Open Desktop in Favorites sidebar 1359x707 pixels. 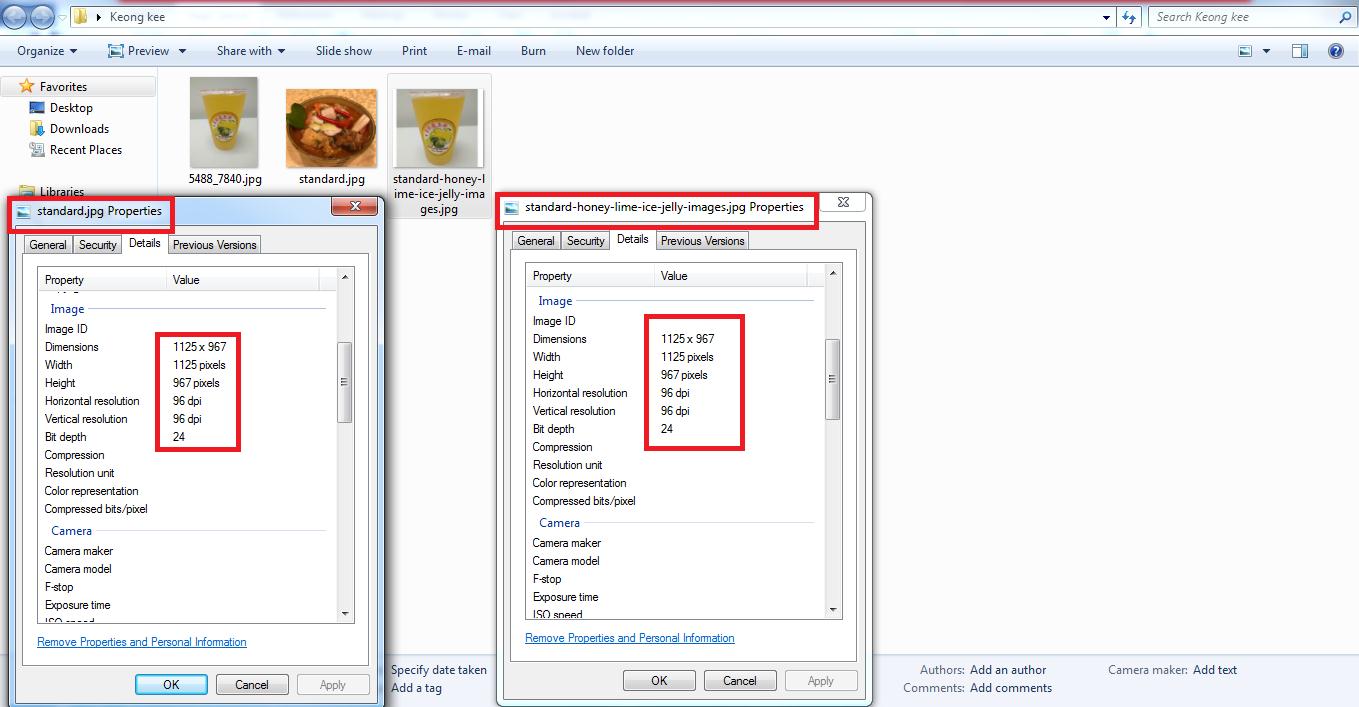(70, 108)
